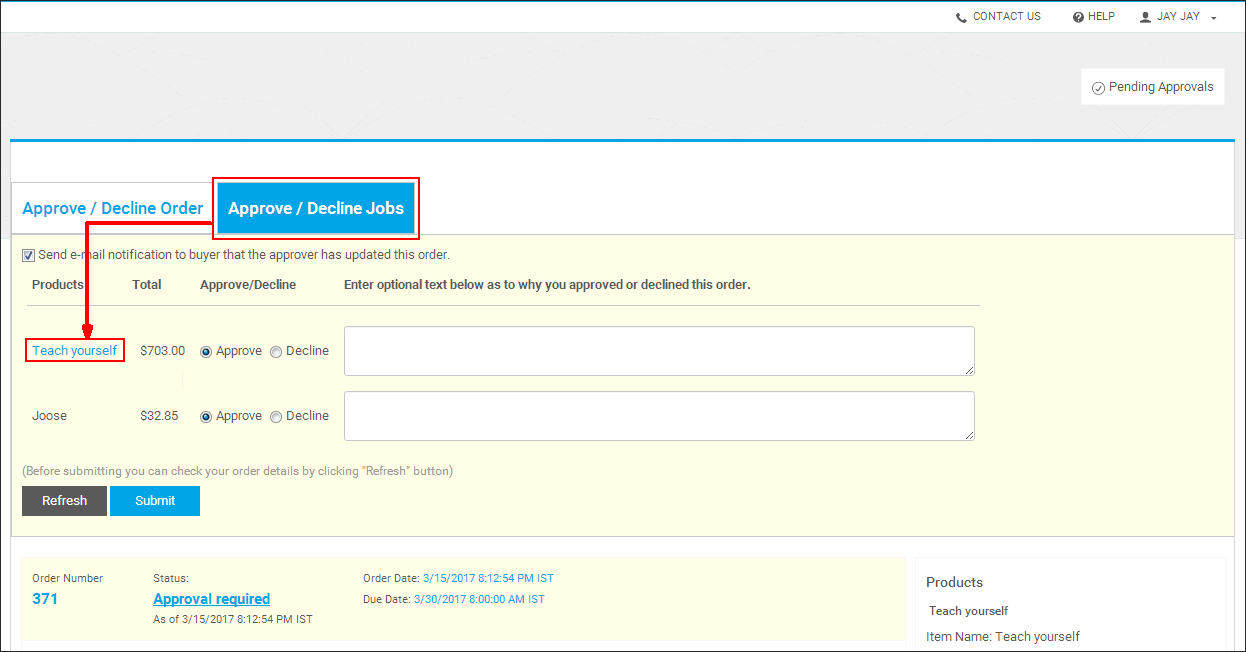
Task: Click the Pending Approvals checkmark icon
Action: click(1098, 88)
